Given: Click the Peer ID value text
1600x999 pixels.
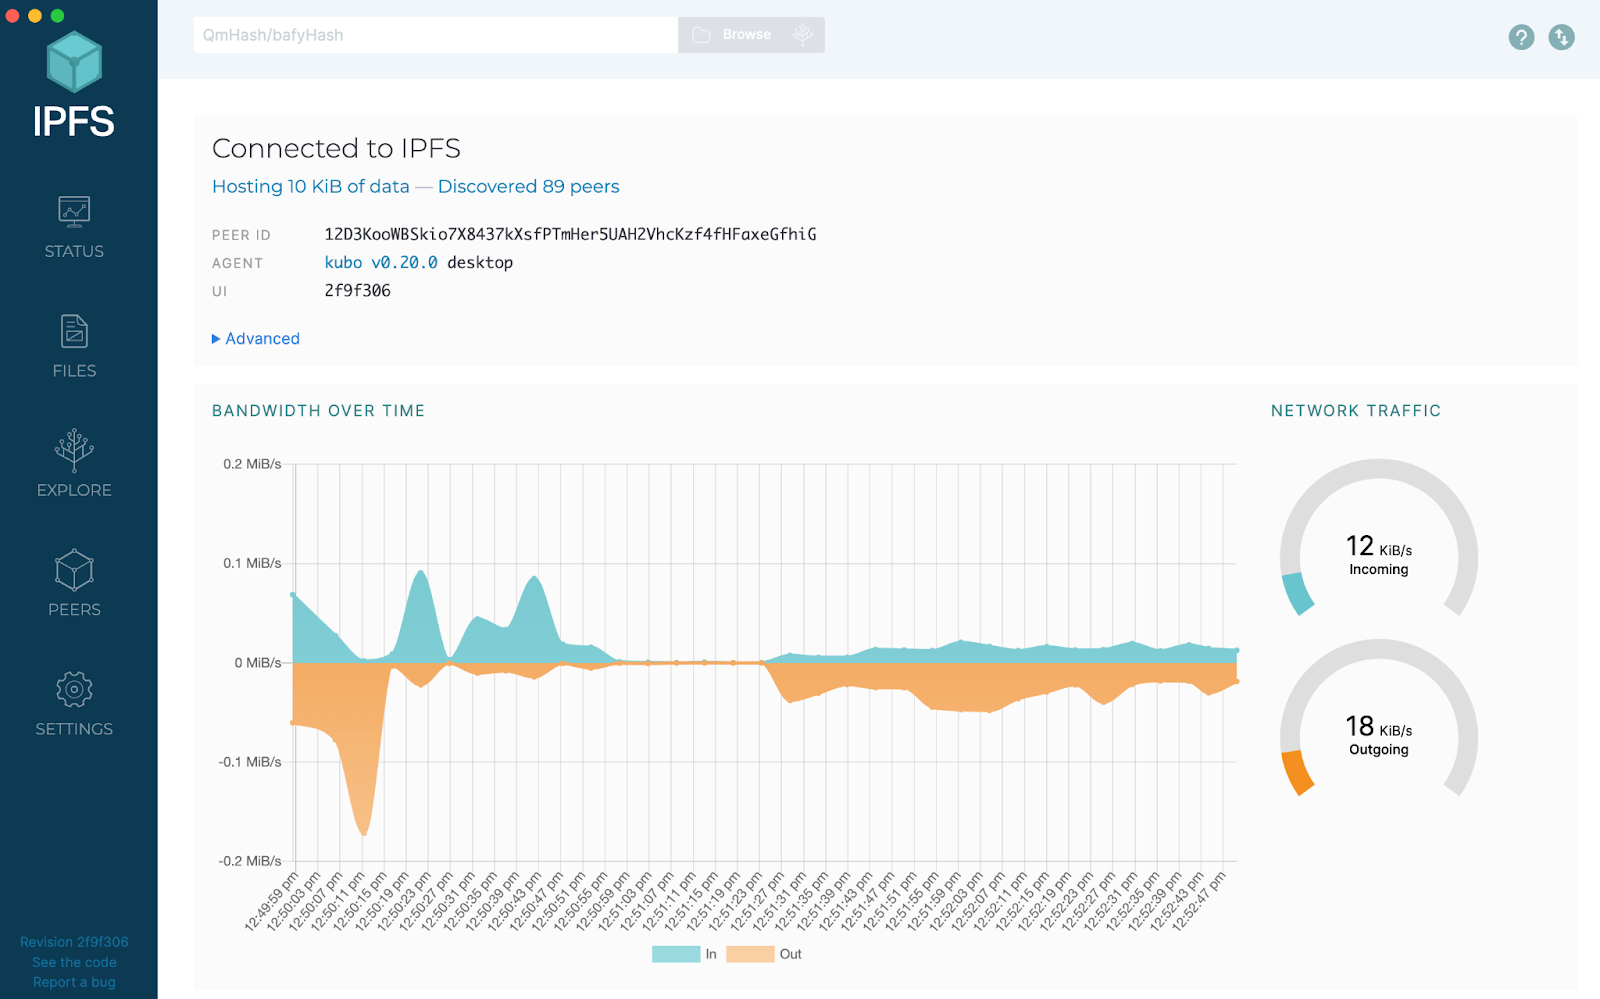Looking at the screenshot, I should [x=570, y=235].
